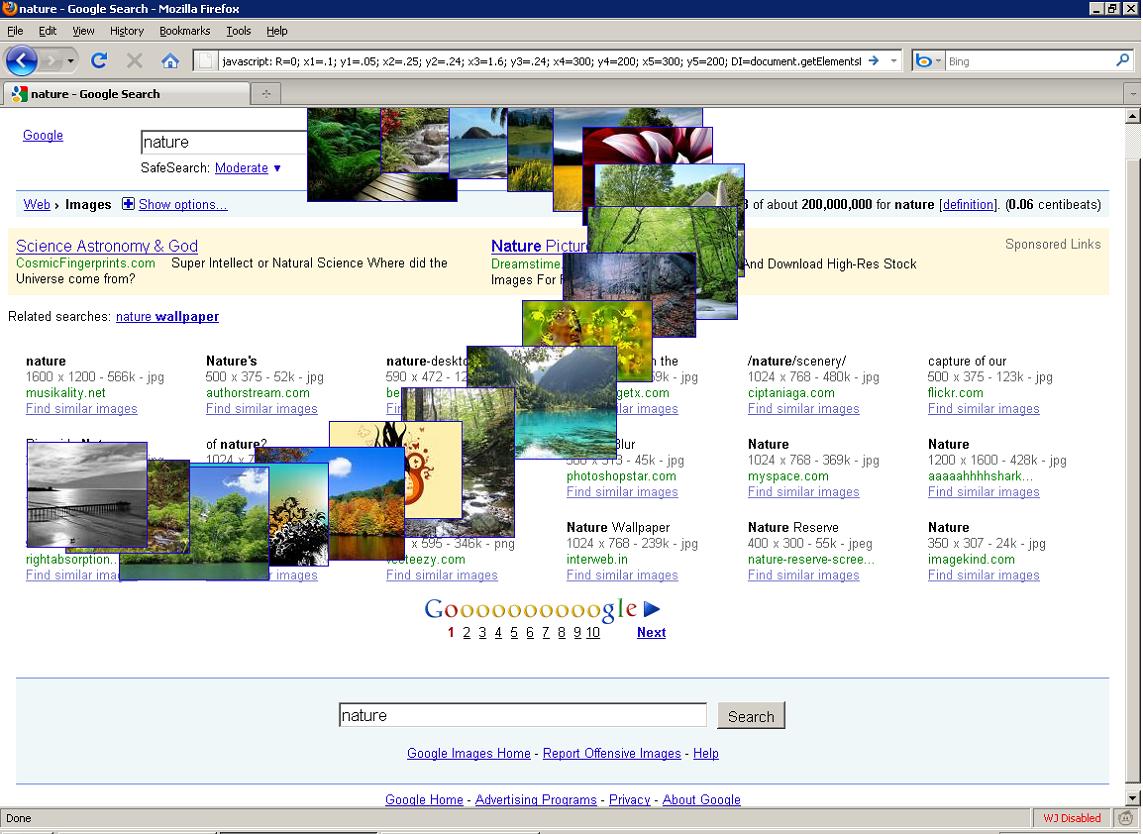Click the Bing search engine icon
The height and width of the screenshot is (834, 1143).
pos(923,61)
